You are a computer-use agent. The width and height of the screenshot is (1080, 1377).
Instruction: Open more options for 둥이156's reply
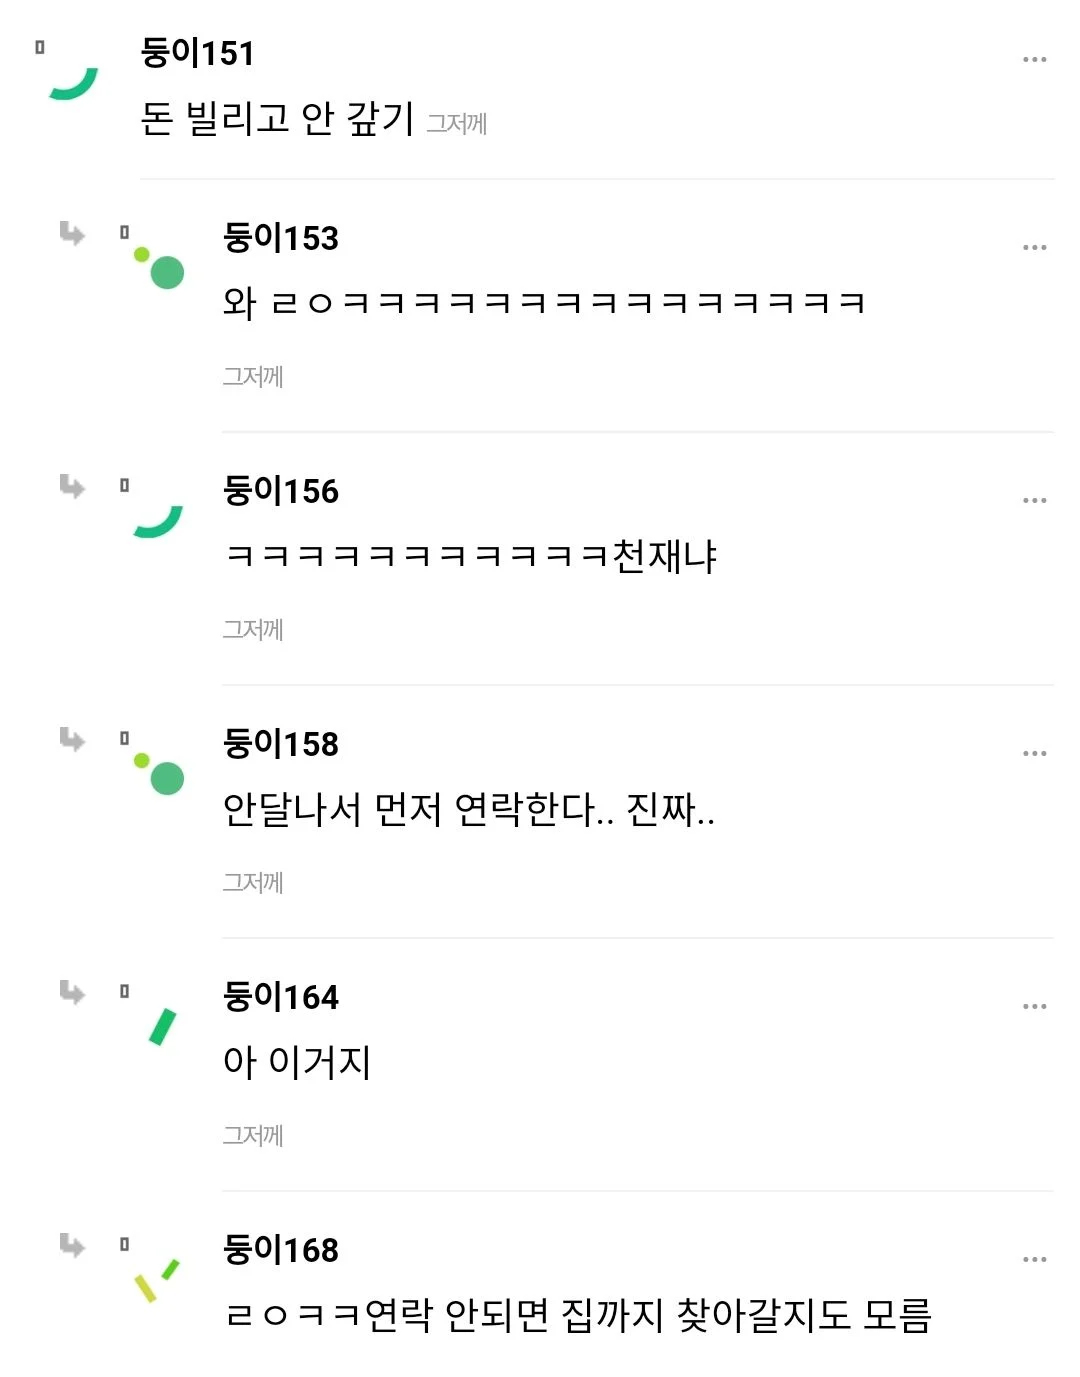(x=1034, y=500)
